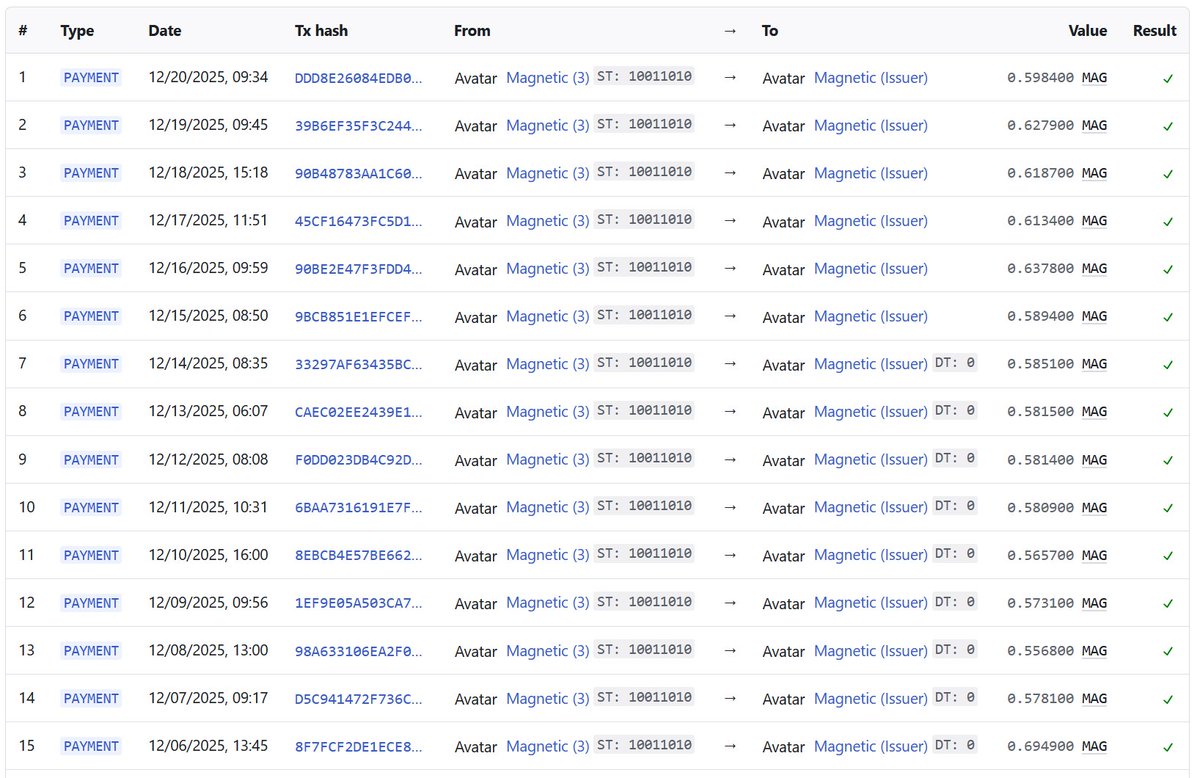The image size is (1200, 778).
Task: Open transaction hash F0DD023DB4C92D
Action: [x=358, y=460]
